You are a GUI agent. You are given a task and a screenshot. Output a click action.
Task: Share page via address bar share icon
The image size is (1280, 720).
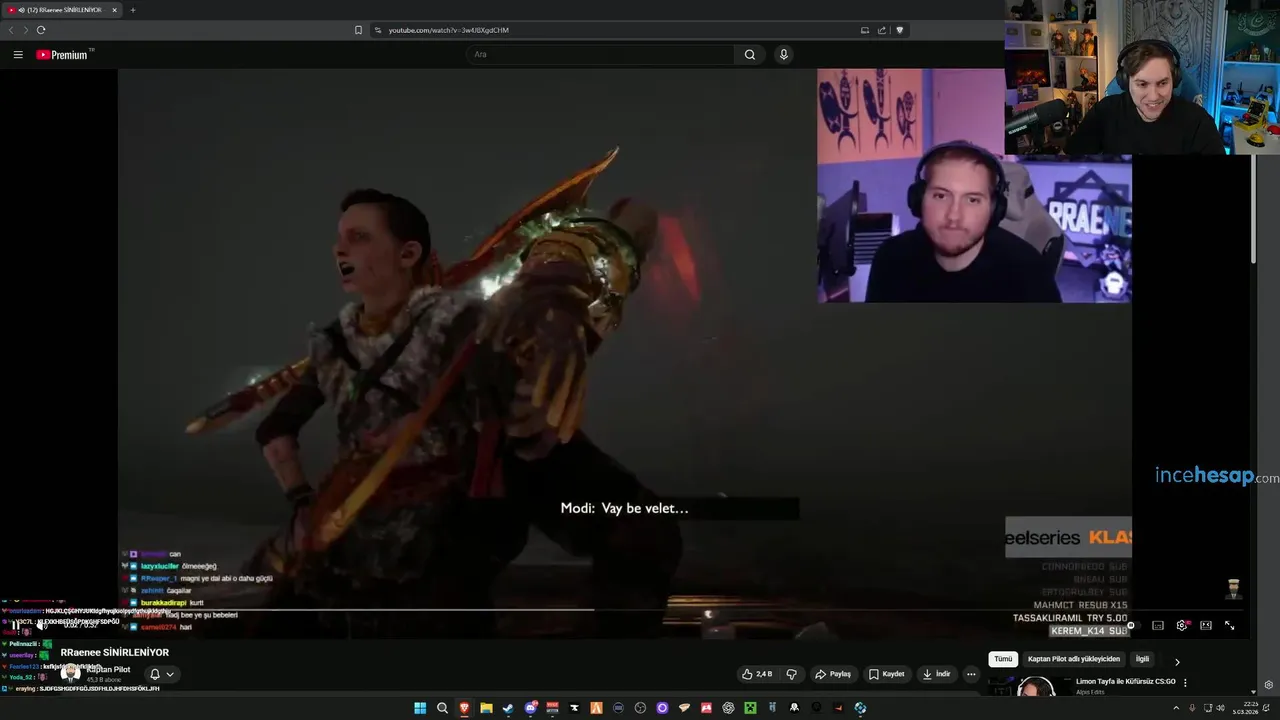click(x=882, y=30)
